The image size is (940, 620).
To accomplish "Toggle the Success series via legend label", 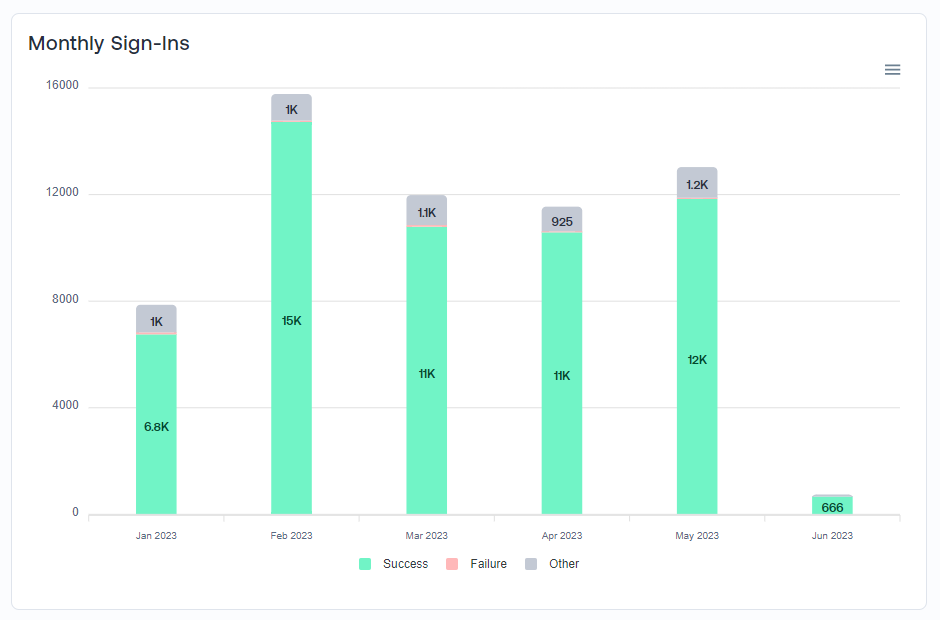I will [405, 564].
